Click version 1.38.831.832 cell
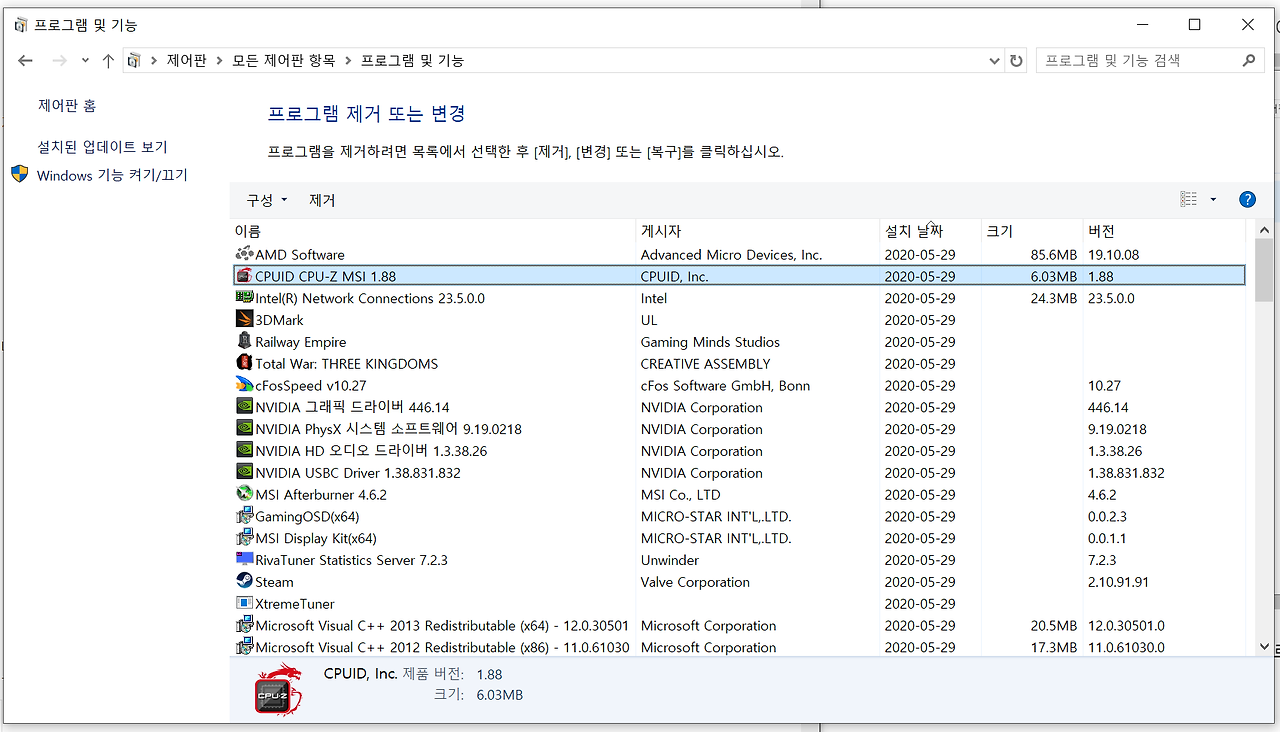 pyautogui.click(x=1126, y=473)
